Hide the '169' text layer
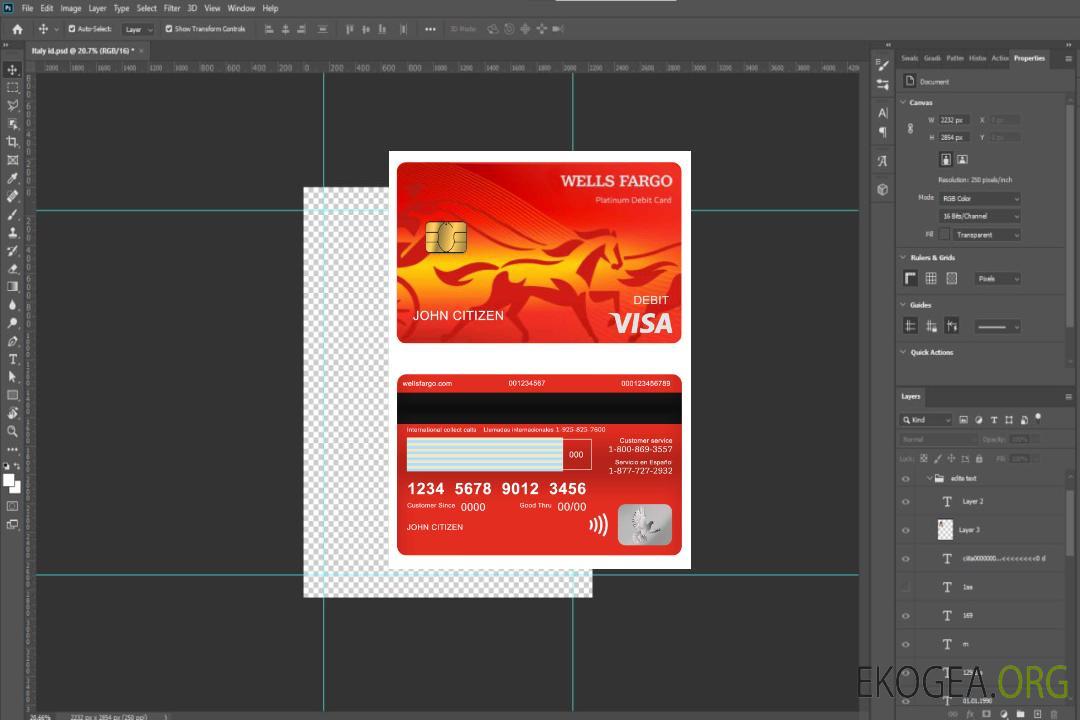 click(906, 616)
